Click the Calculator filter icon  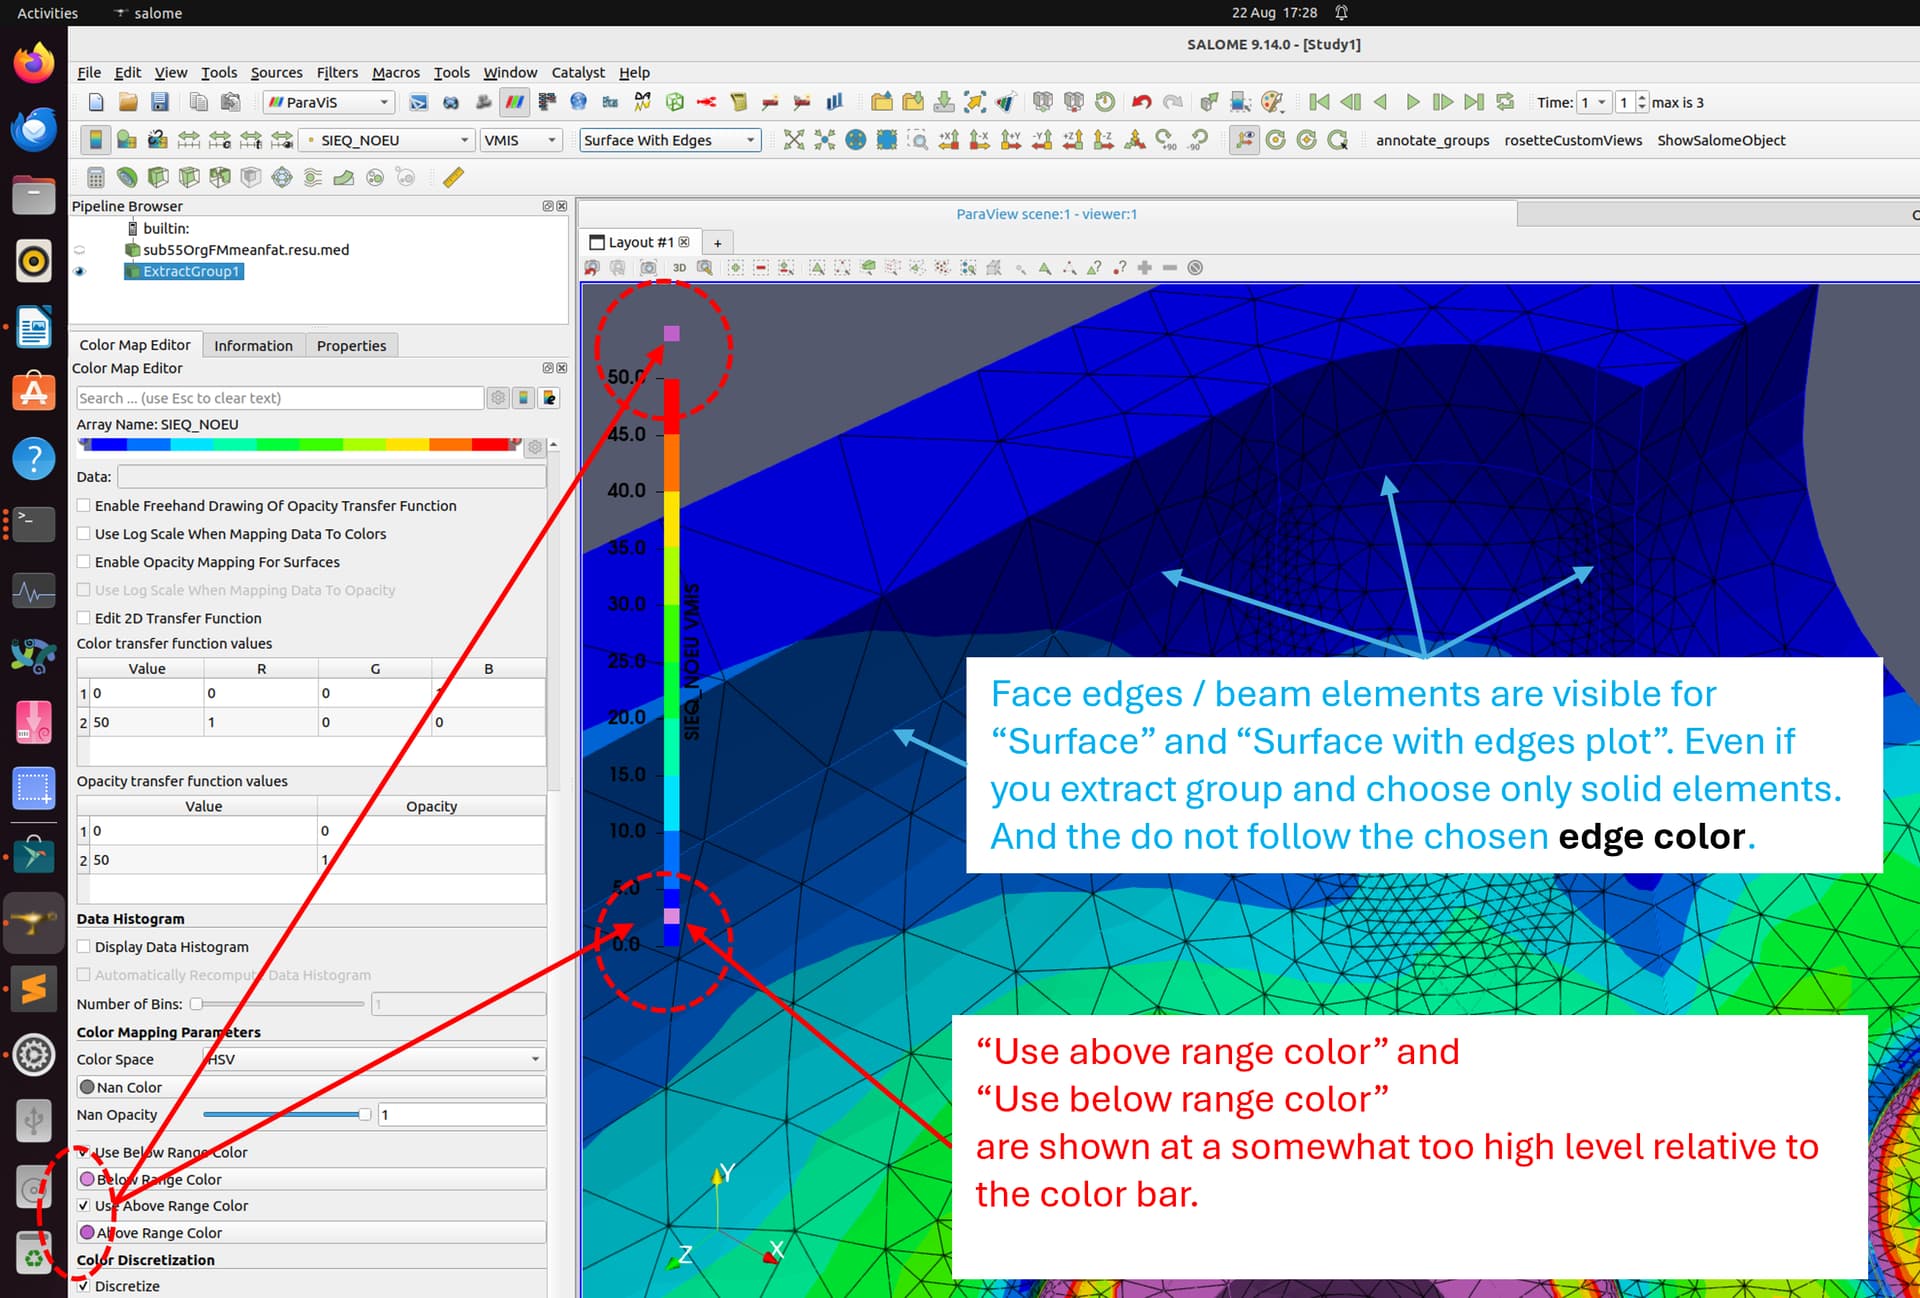click(x=95, y=178)
